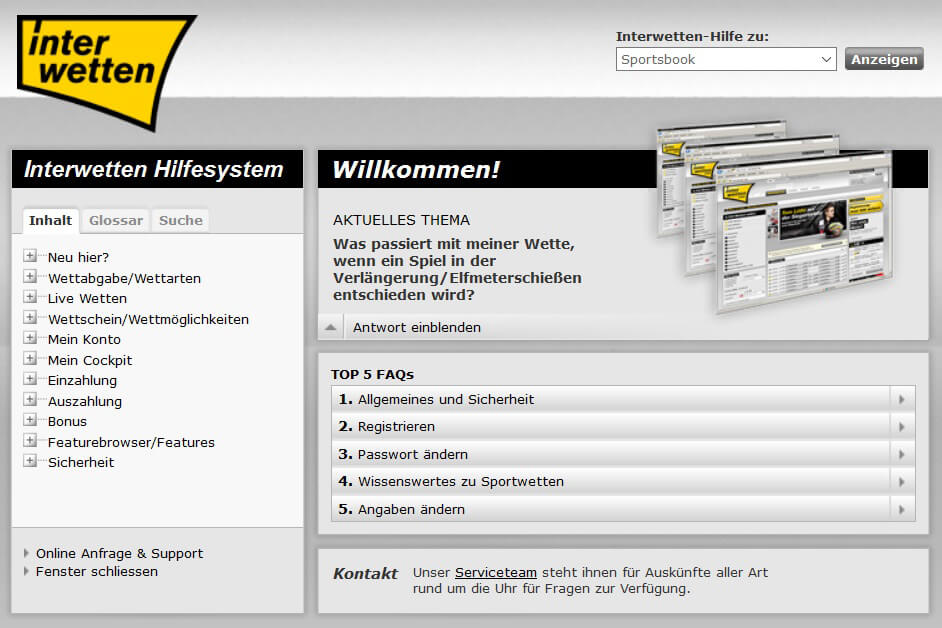The width and height of the screenshot is (942, 628).
Task: Click arrow icon on Allgemeines und Sicherheit row
Action: (x=902, y=400)
